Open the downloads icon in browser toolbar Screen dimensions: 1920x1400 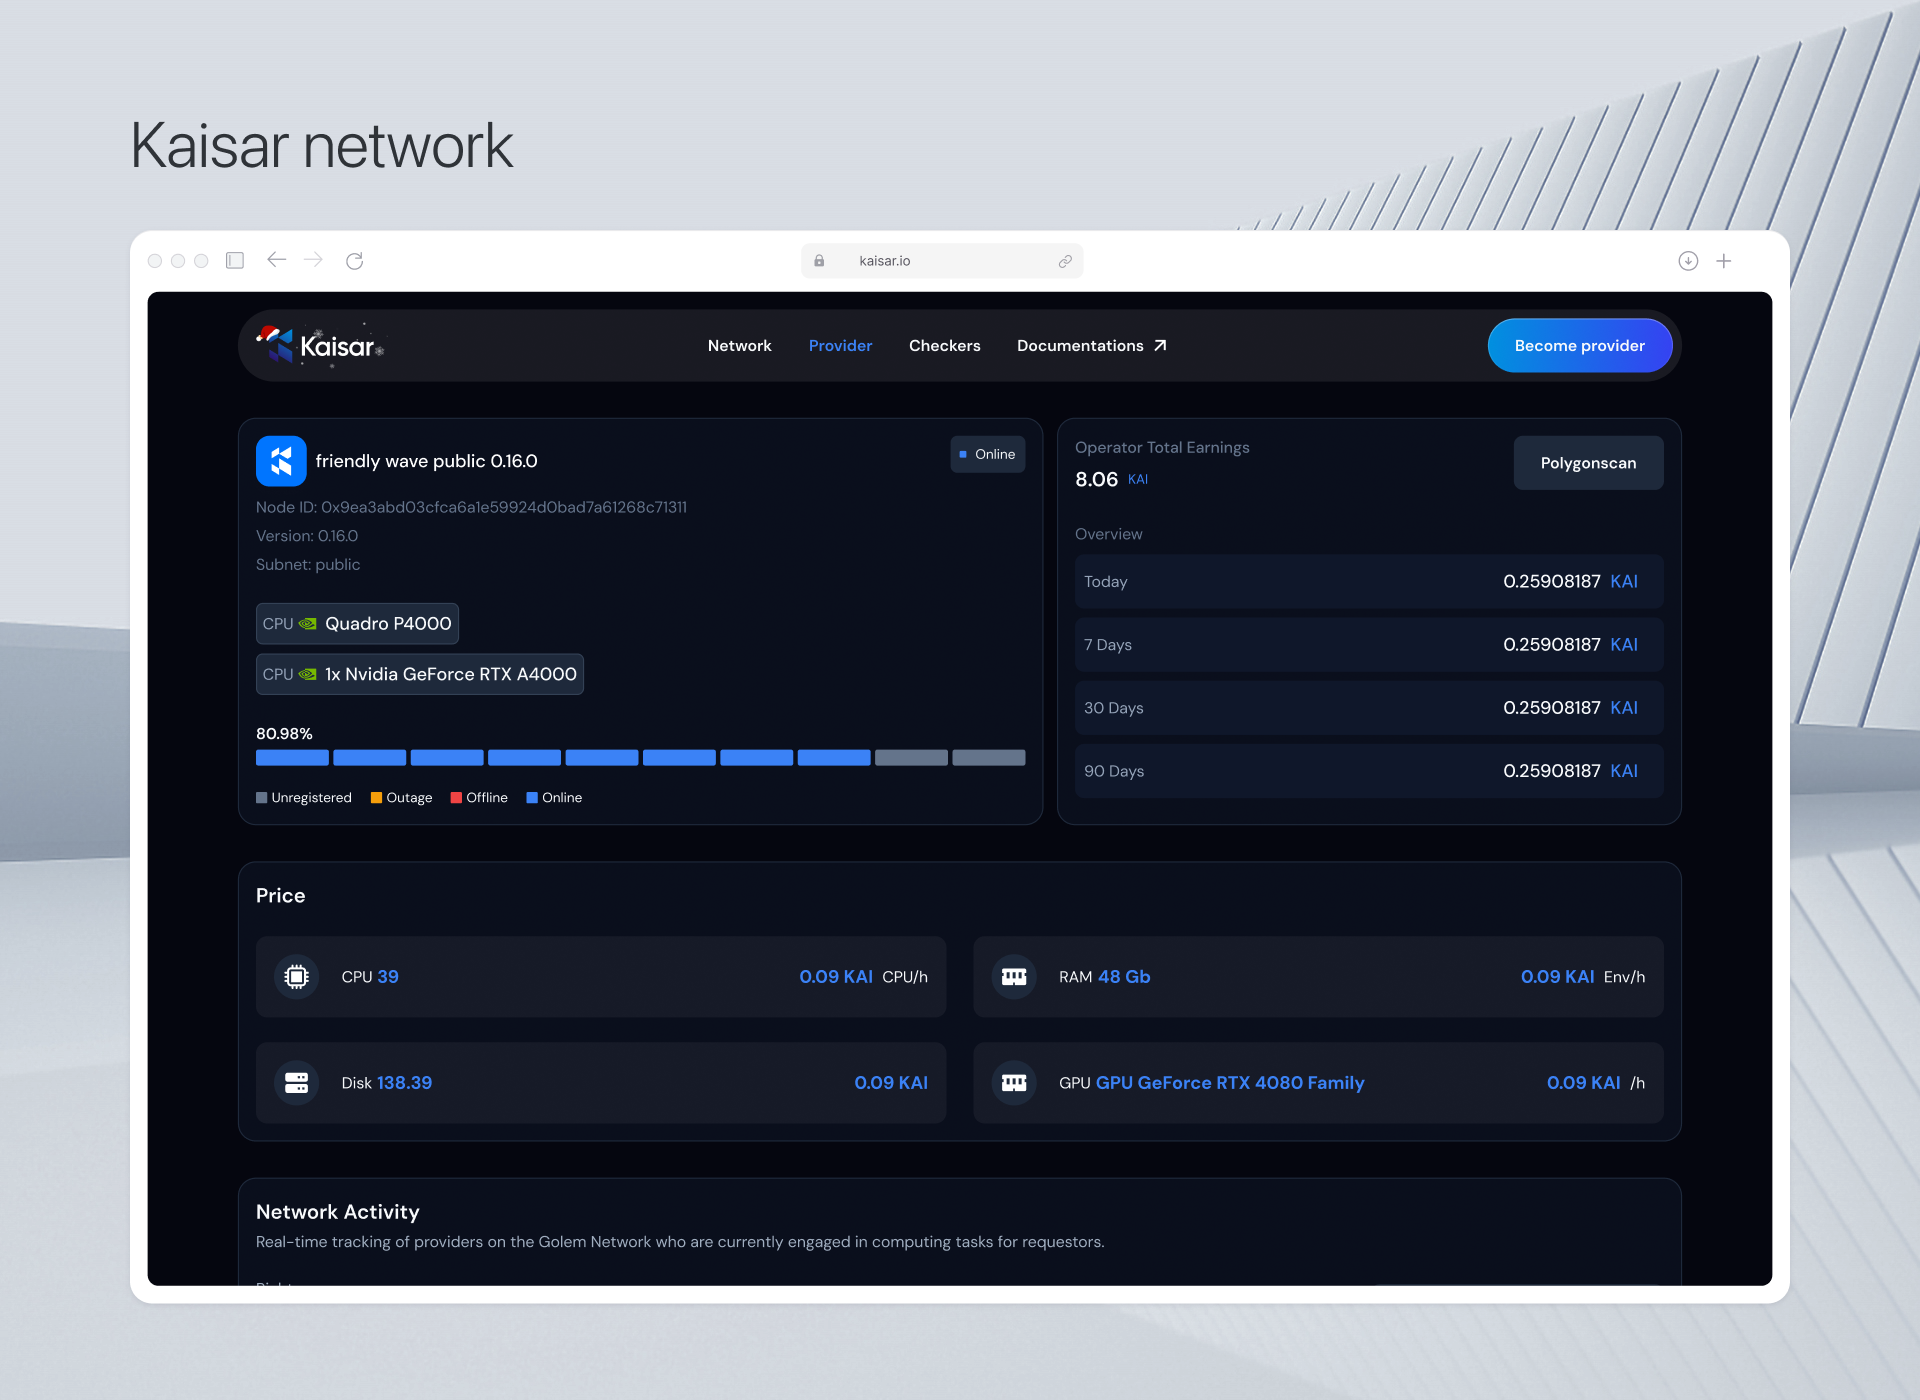(x=1688, y=261)
